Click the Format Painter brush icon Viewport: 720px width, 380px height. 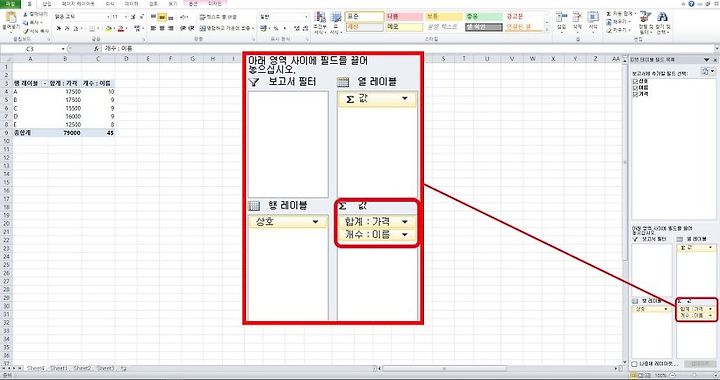pyautogui.click(x=26, y=31)
